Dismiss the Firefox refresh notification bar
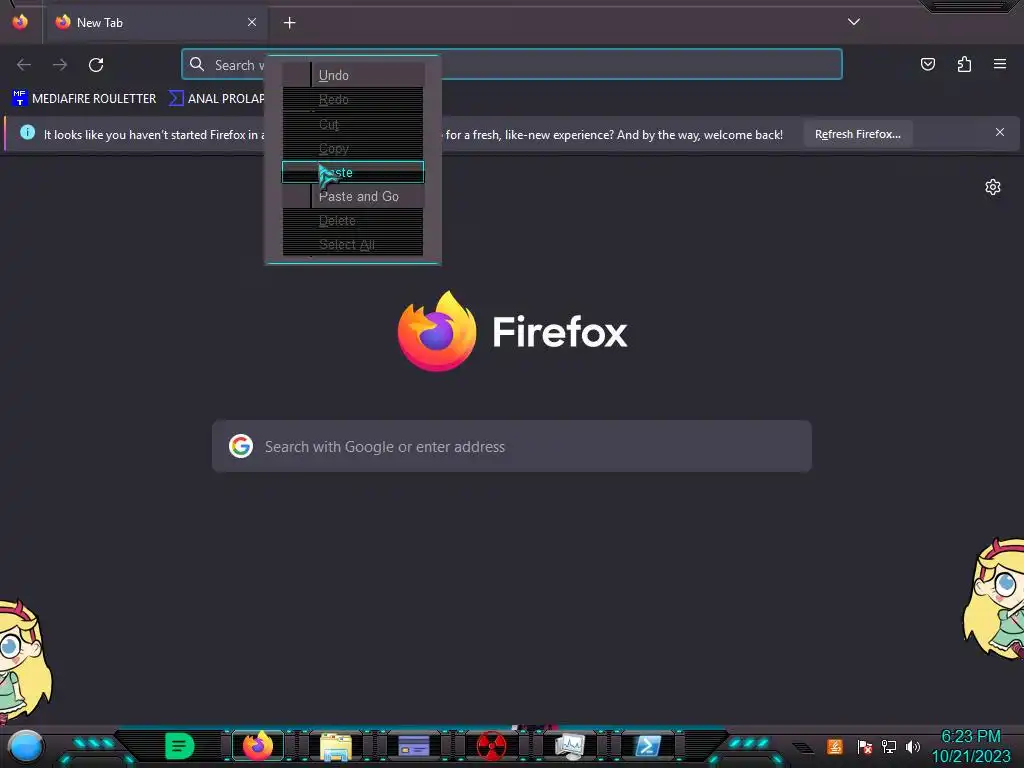Viewport: 1024px width, 768px height. pyautogui.click(x=1000, y=133)
